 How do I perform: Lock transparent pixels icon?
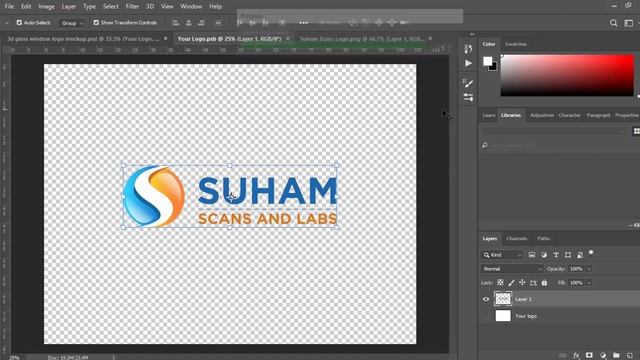500,282
